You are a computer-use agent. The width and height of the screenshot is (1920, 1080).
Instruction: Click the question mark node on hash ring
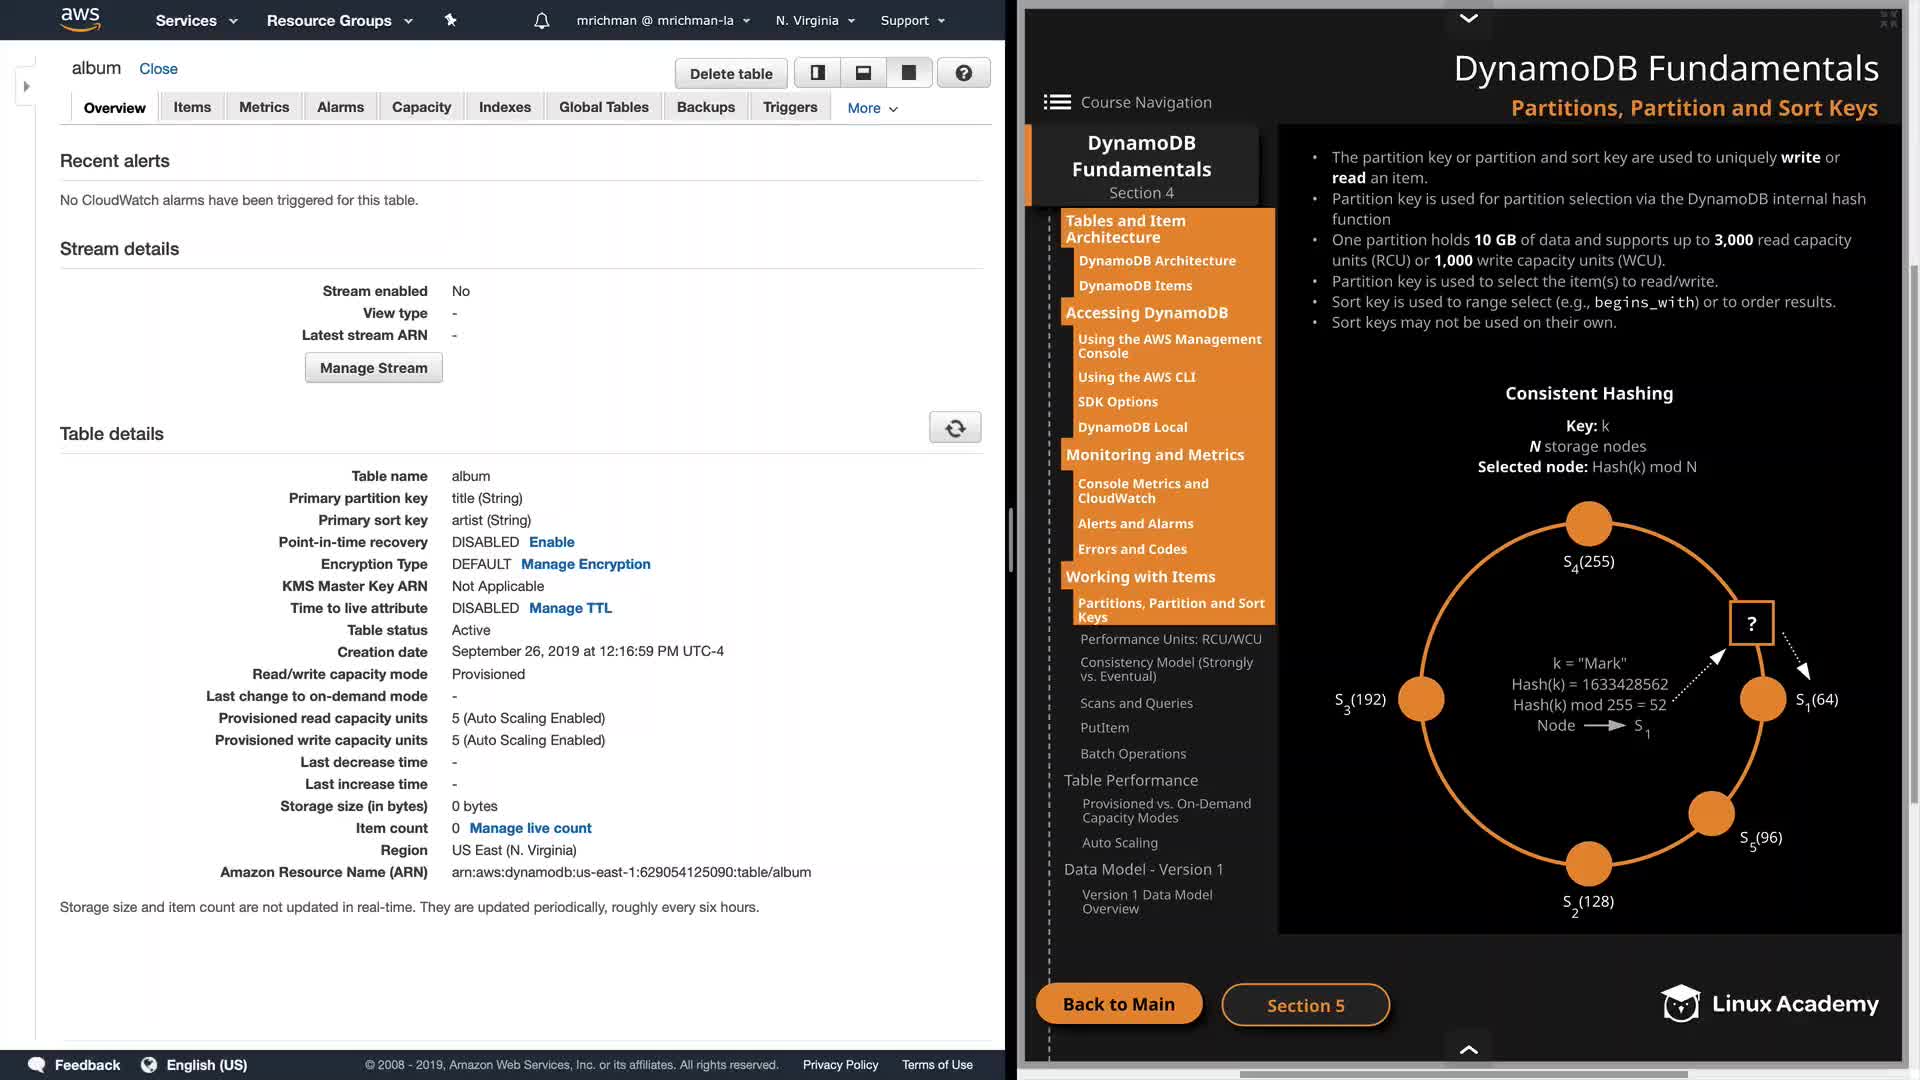1751,624
